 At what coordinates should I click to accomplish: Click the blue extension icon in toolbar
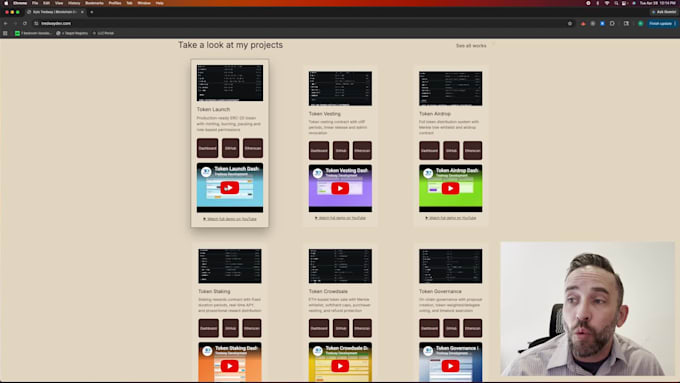coord(602,23)
